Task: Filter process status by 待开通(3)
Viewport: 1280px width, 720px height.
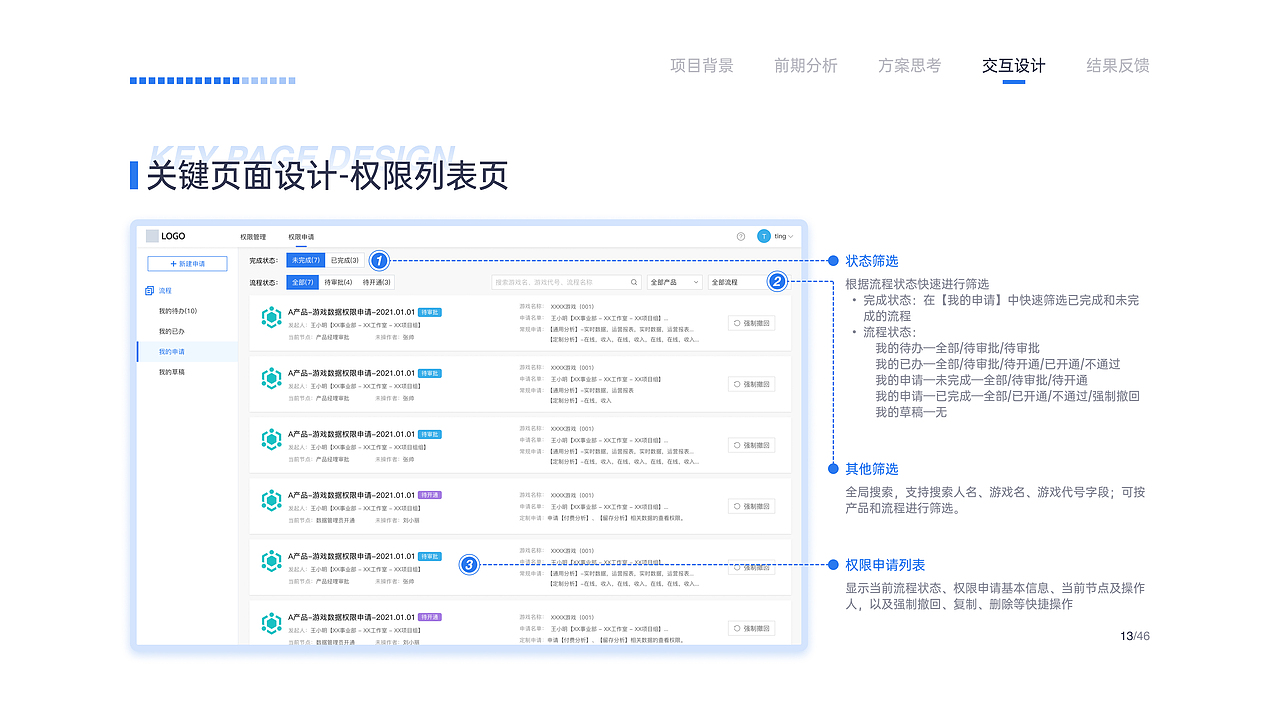Action: [x=377, y=283]
